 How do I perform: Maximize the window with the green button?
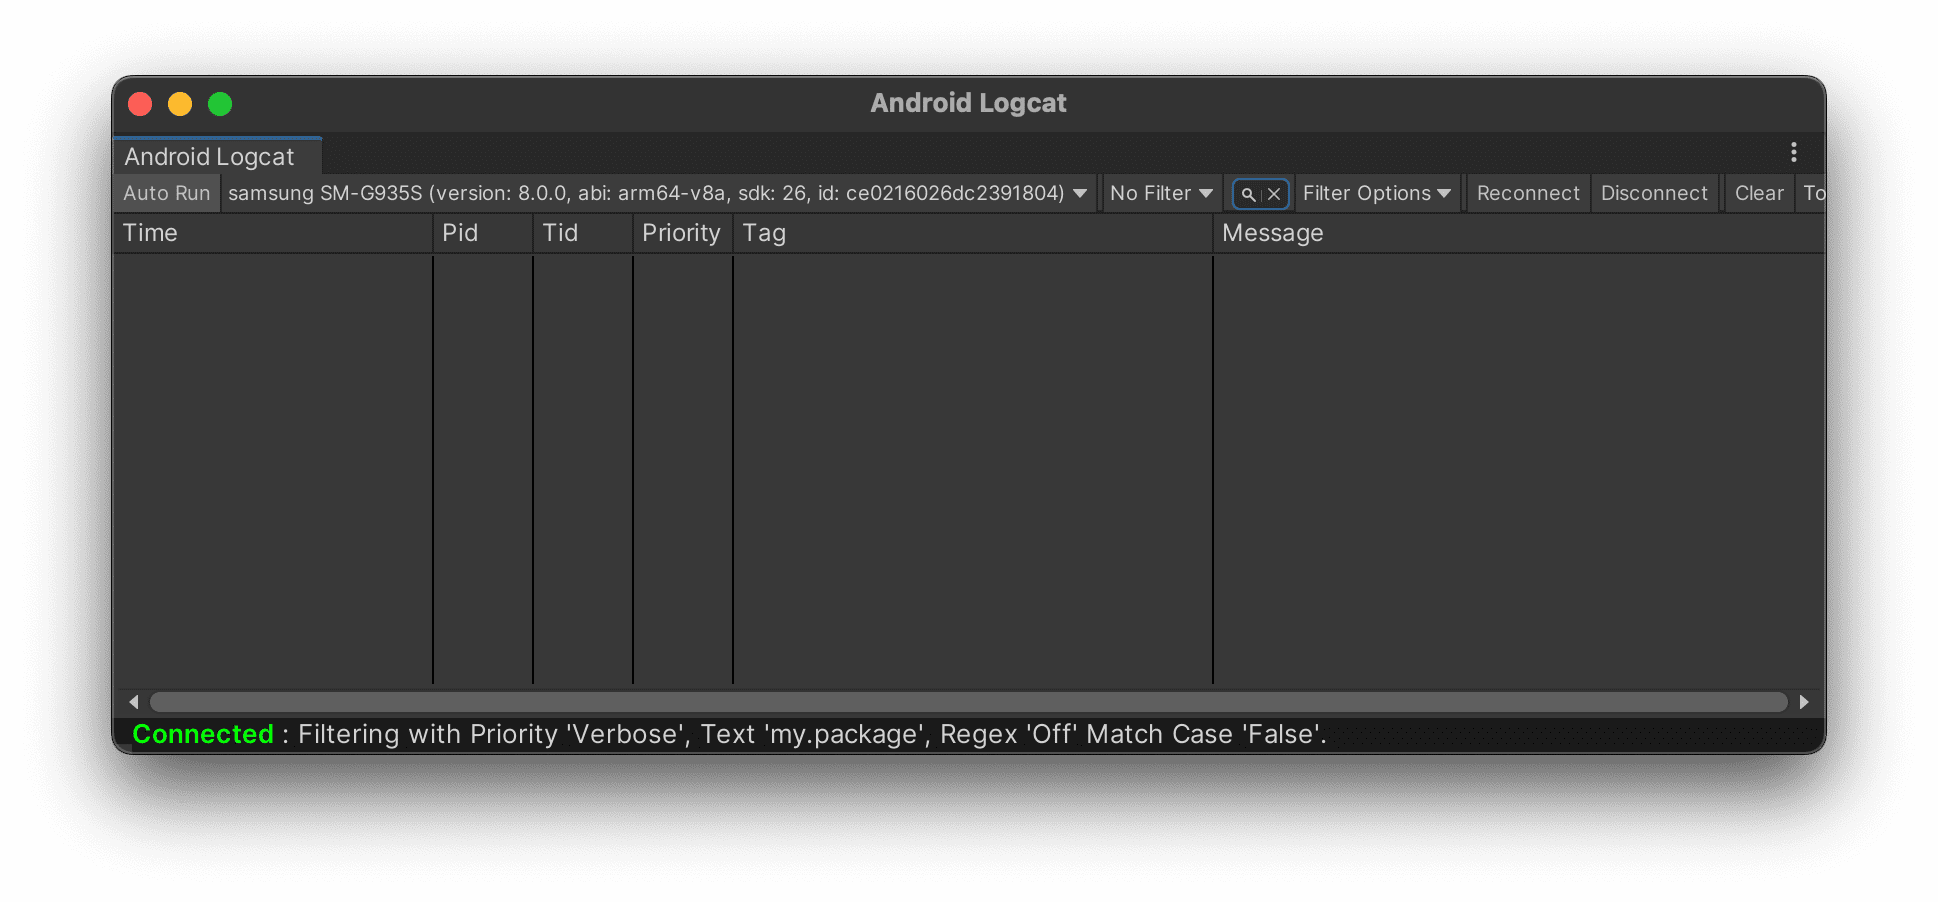click(x=220, y=104)
